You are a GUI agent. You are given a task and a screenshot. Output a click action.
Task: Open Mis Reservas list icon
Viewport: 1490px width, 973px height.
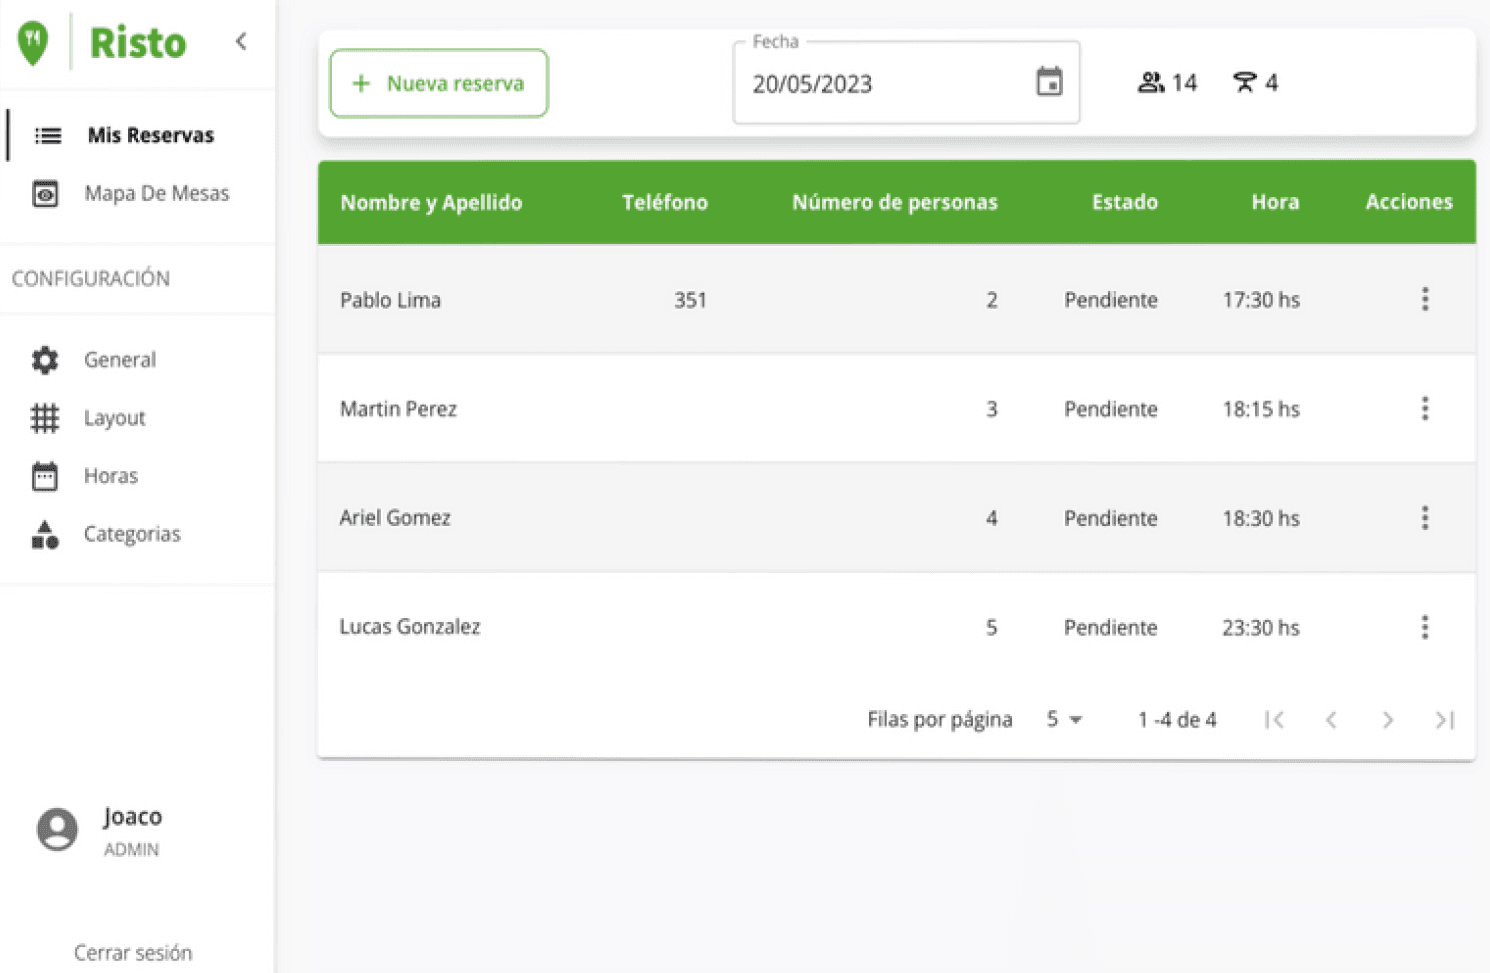click(48, 135)
